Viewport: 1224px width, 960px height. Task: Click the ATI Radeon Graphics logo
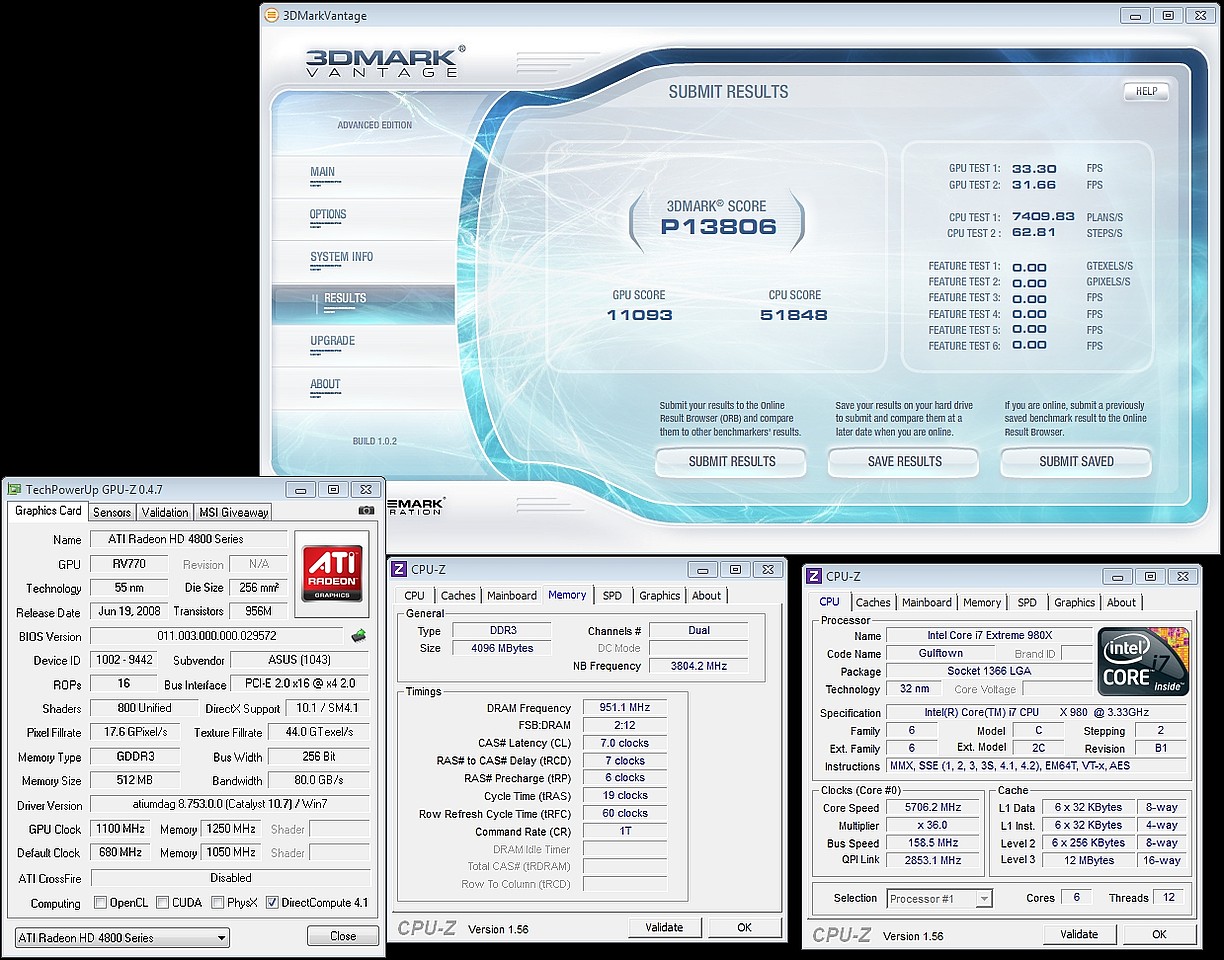pyautogui.click(x=333, y=566)
